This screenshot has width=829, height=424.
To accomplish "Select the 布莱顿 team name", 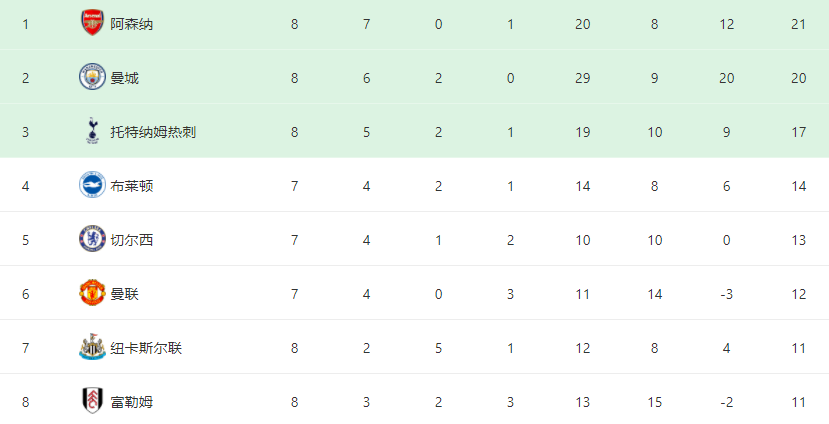I will coord(132,186).
